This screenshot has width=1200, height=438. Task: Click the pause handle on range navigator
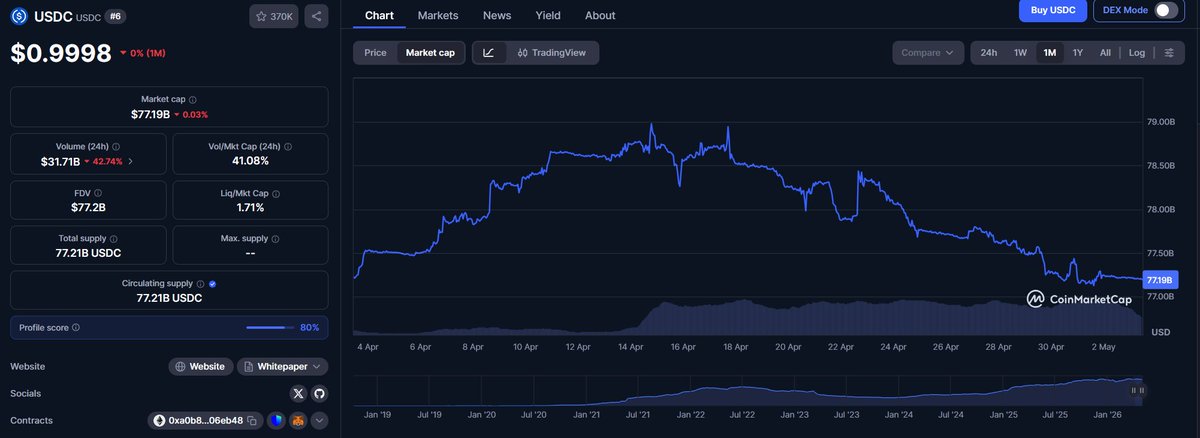click(x=1138, y=390)
